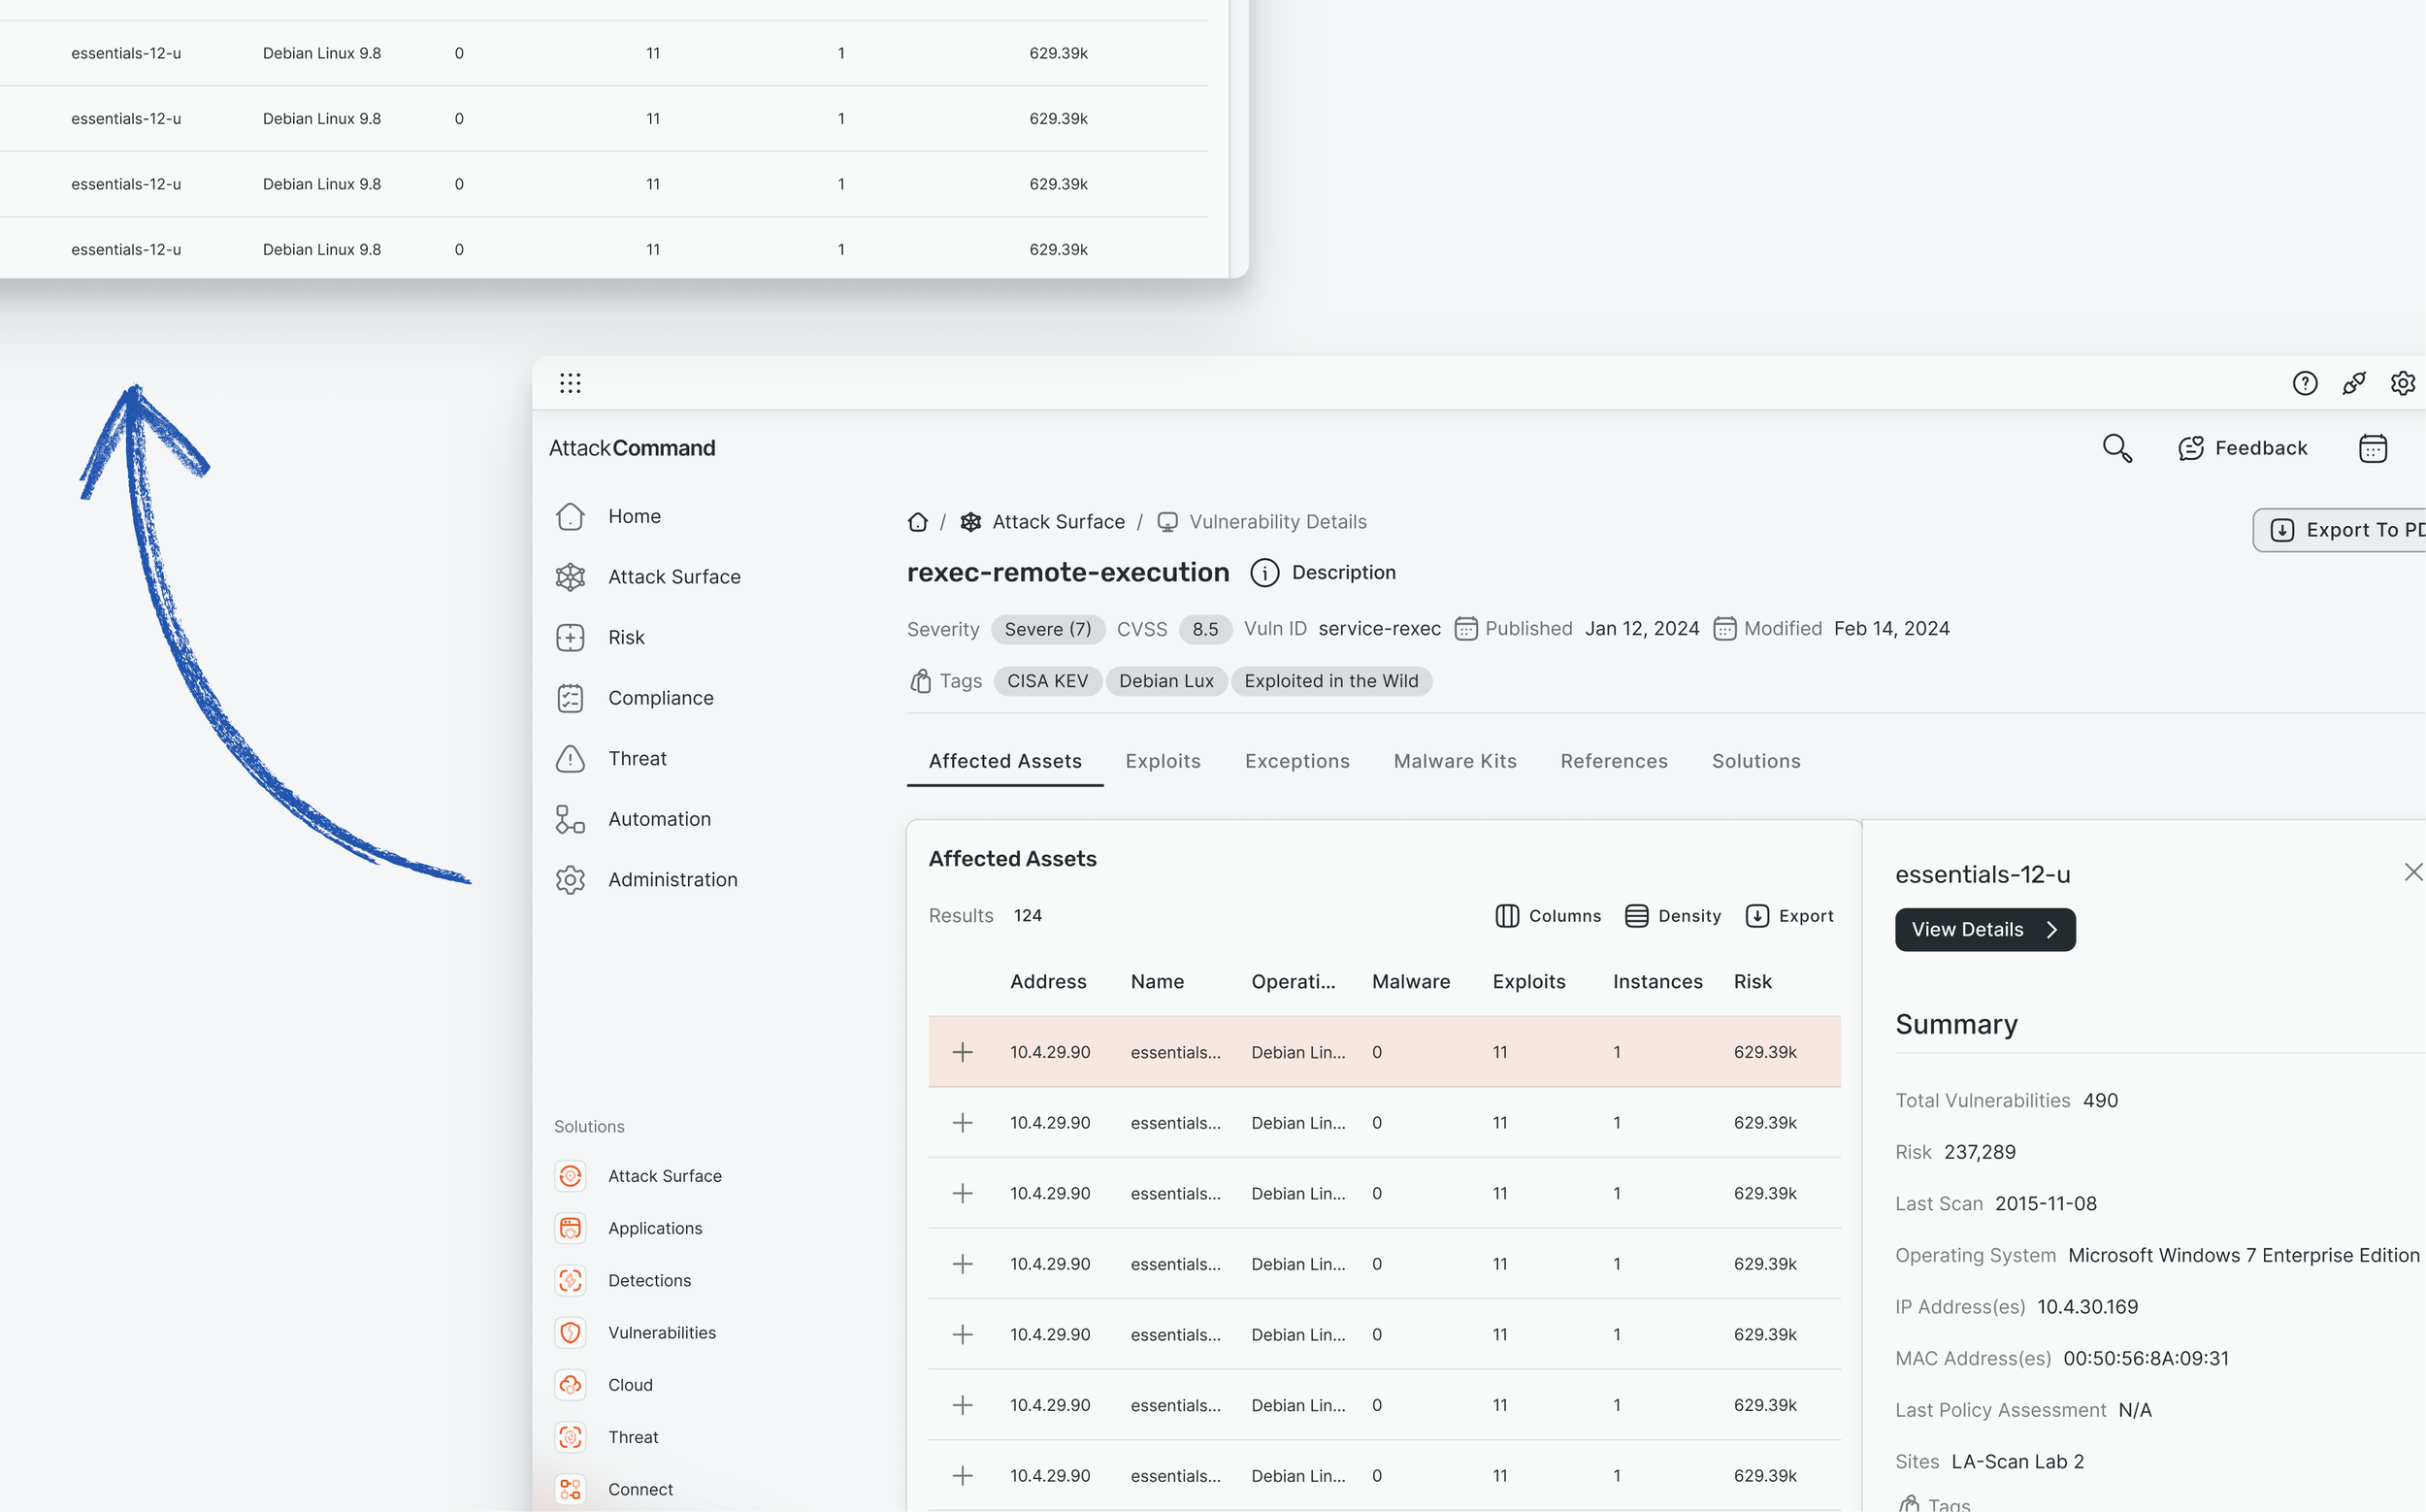Open the app launcher grid icon
This screenshot has height=1512, width=2426.
click(x=570, y=383)
